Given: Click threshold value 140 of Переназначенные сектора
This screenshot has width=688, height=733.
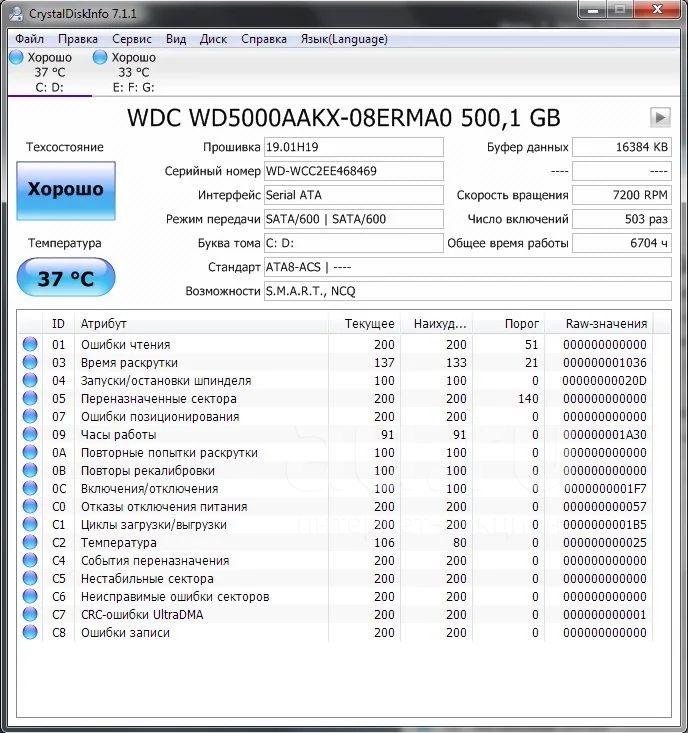Looking at the screenshot, I should [x=528, y=398].
